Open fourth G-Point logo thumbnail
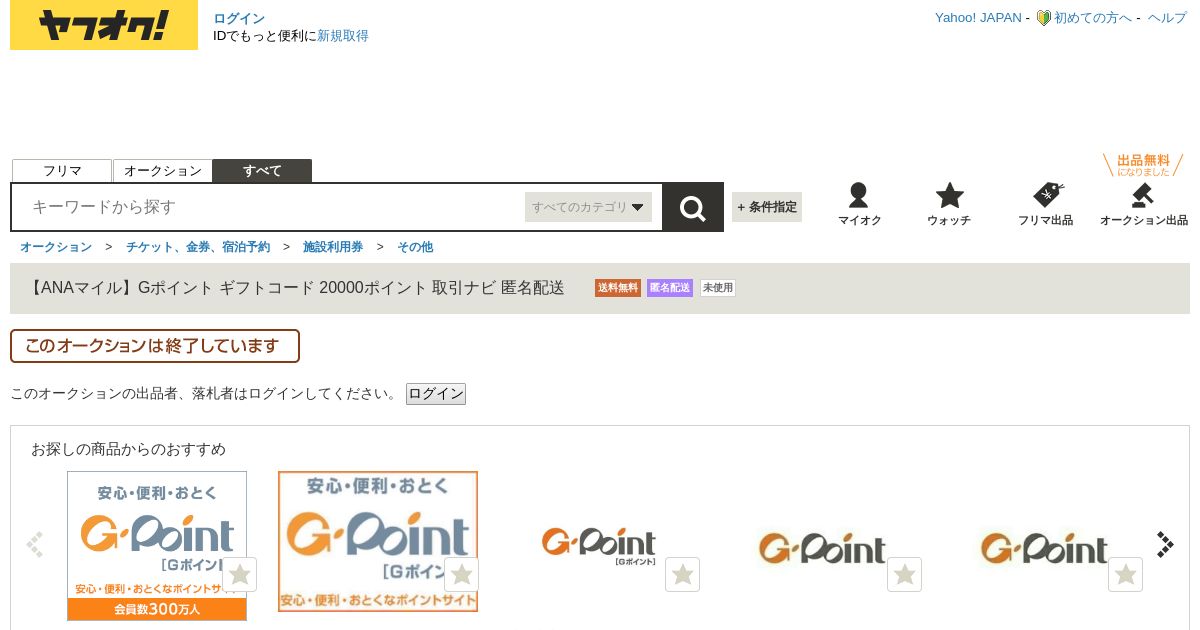The height and width of the screenshot is (630, 1200). point(822,548)
